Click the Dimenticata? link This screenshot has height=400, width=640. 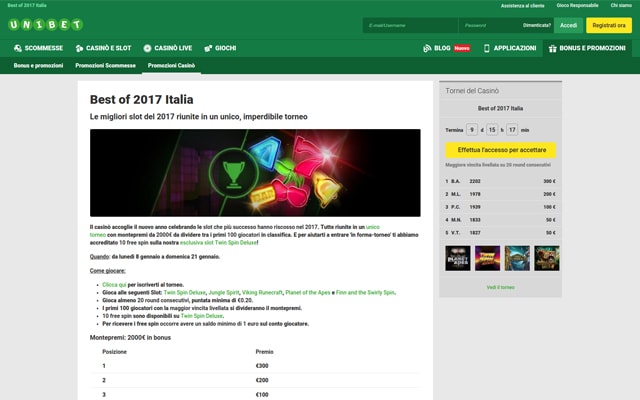pos(537,25)
